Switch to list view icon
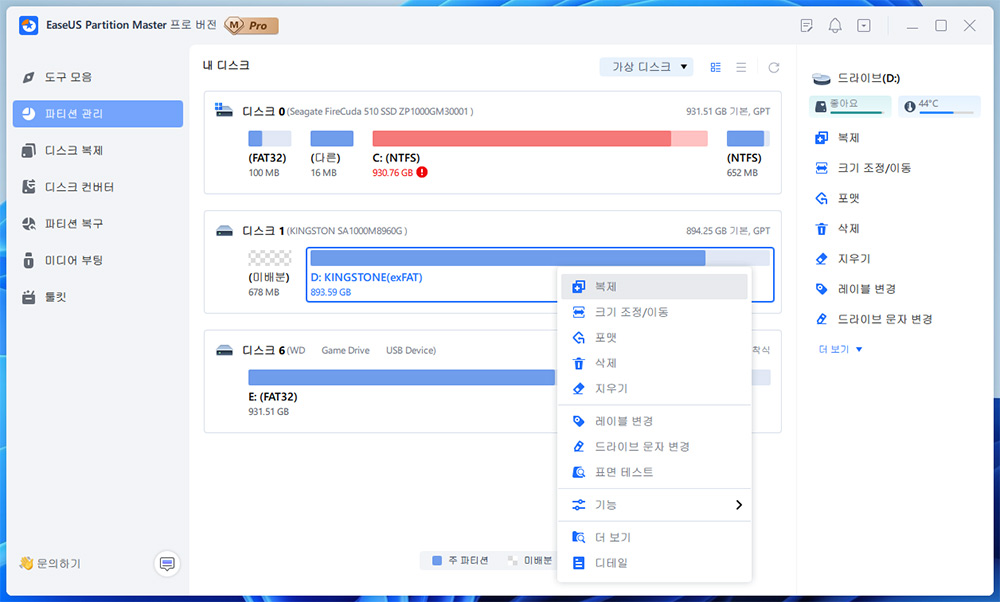The width and height of the screenshot is (1000, 602). pos(741,68)
